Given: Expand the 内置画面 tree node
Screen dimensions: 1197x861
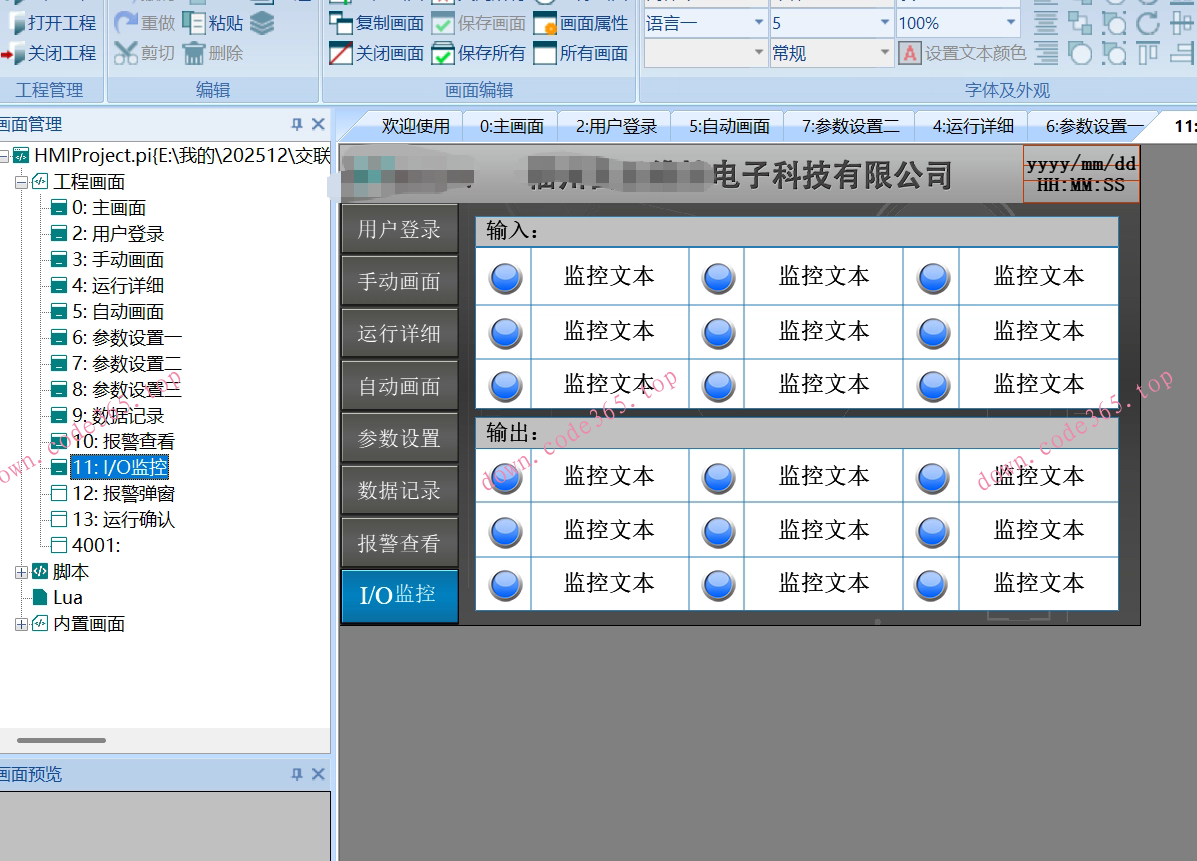Looking at the screenshot, I should [21, 624].
